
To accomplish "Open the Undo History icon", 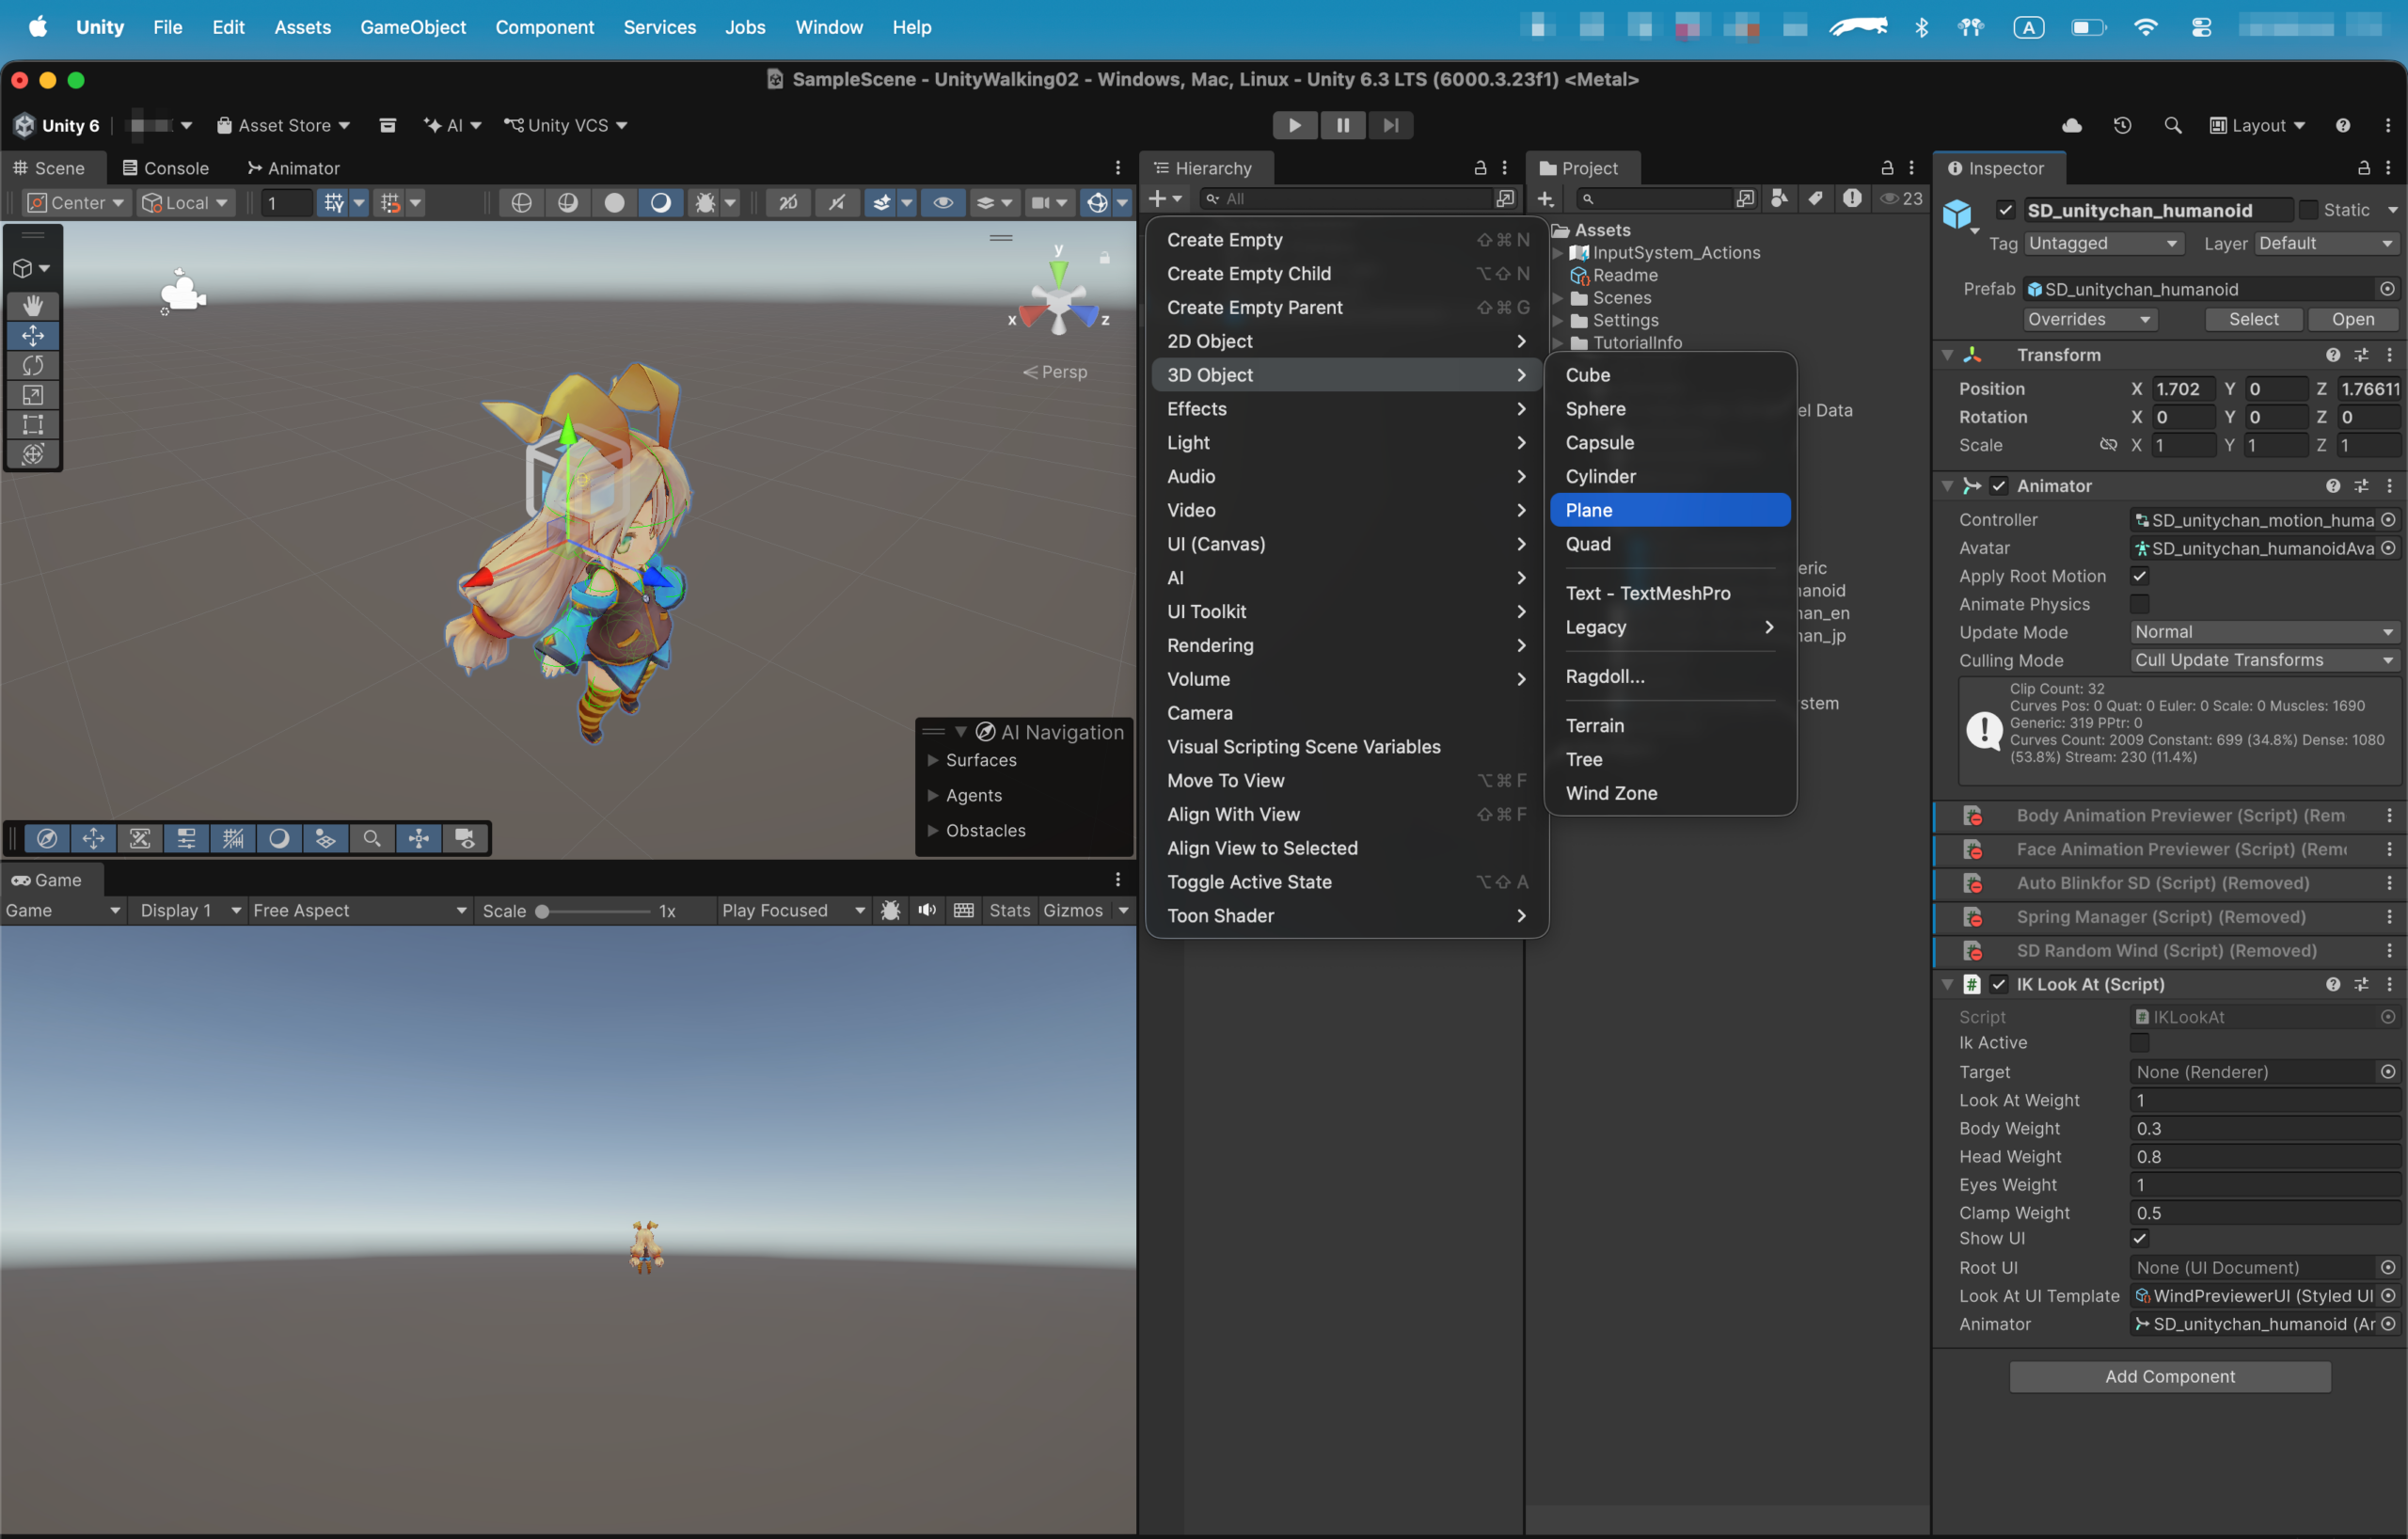I will coord(2122,125).
